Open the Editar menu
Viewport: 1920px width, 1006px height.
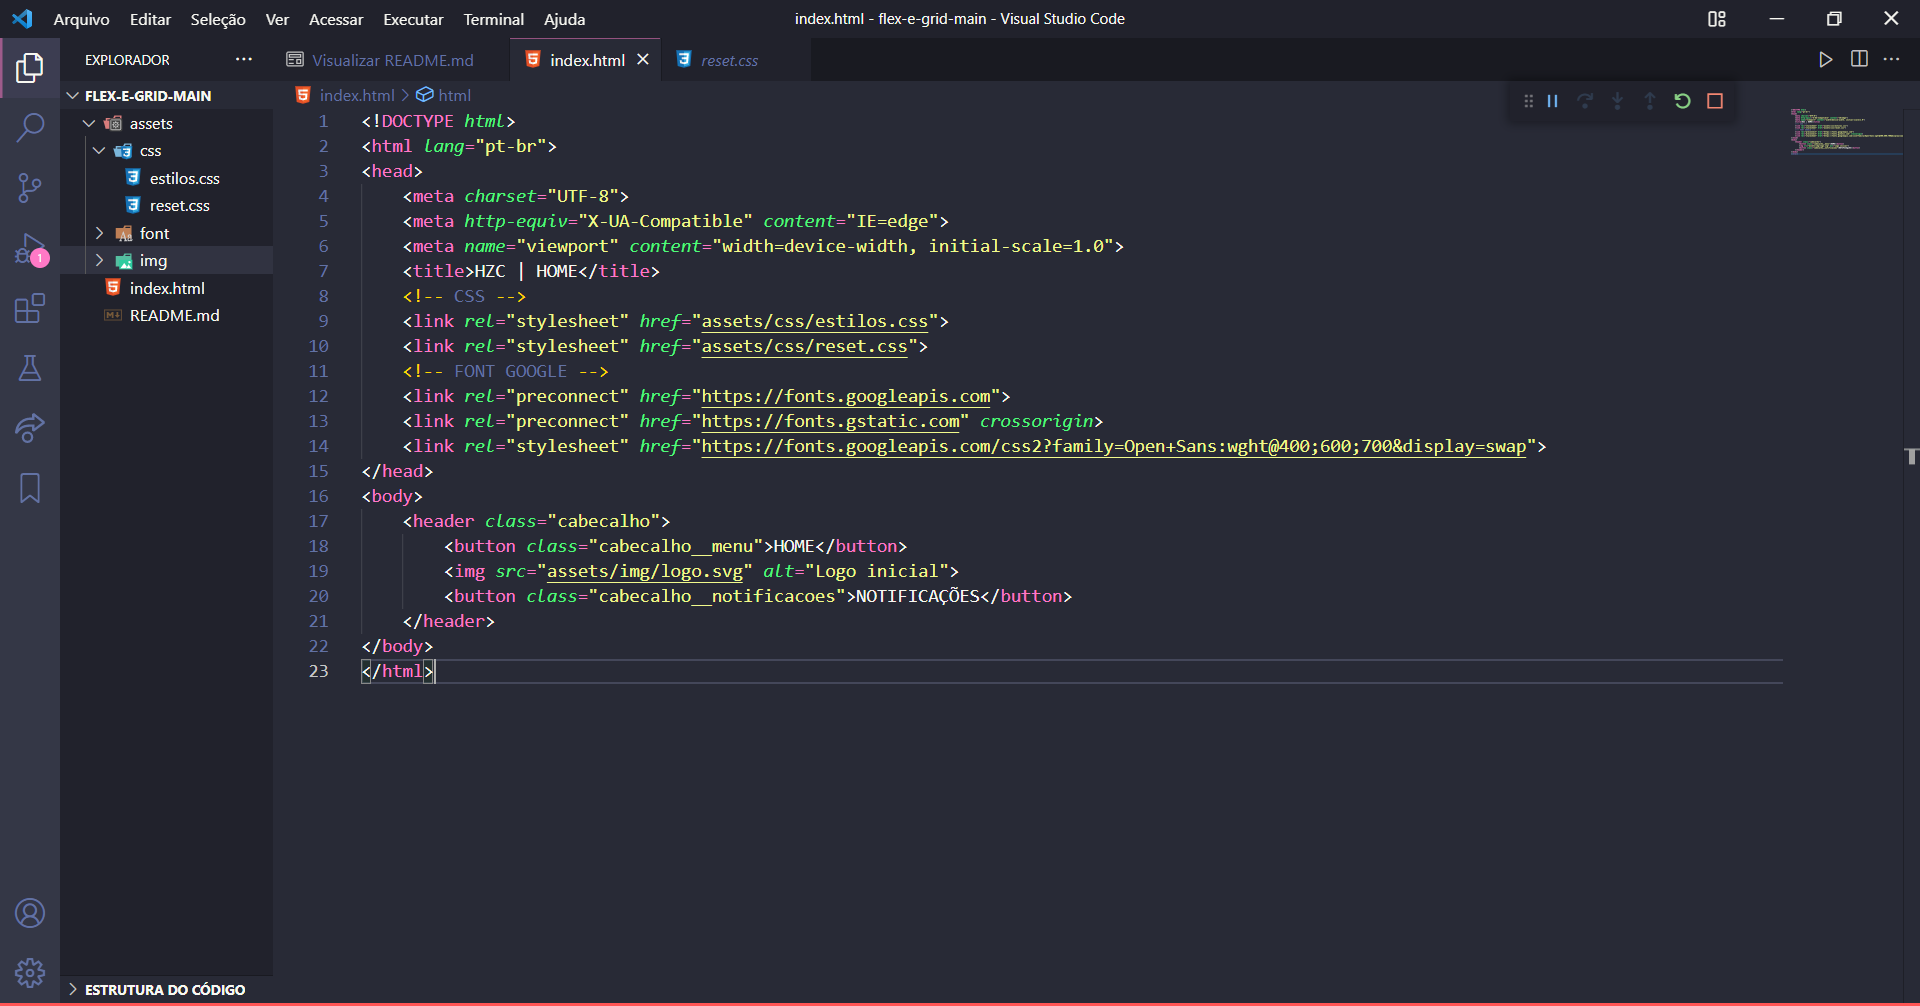click(x=150, y=19)
